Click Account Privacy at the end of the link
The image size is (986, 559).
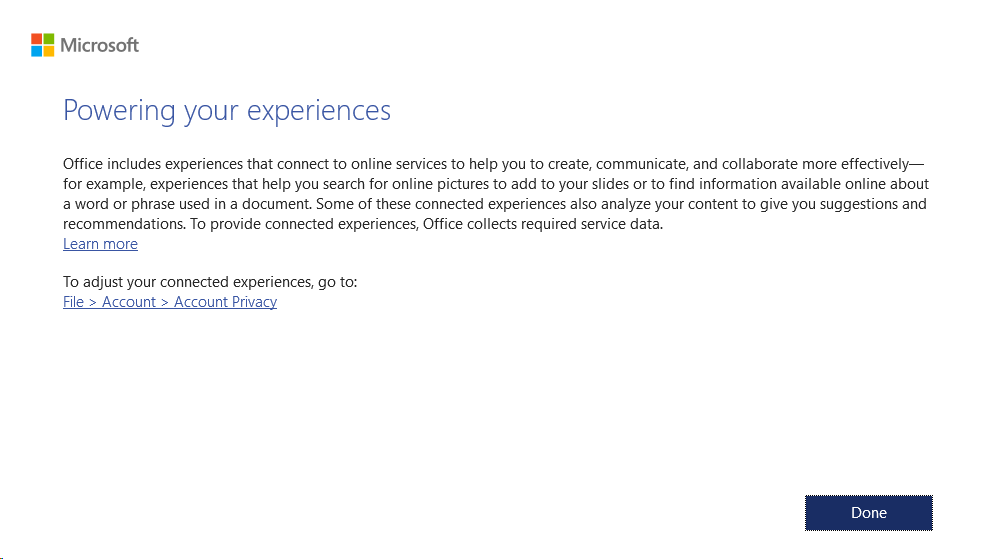tap(225, 302)
